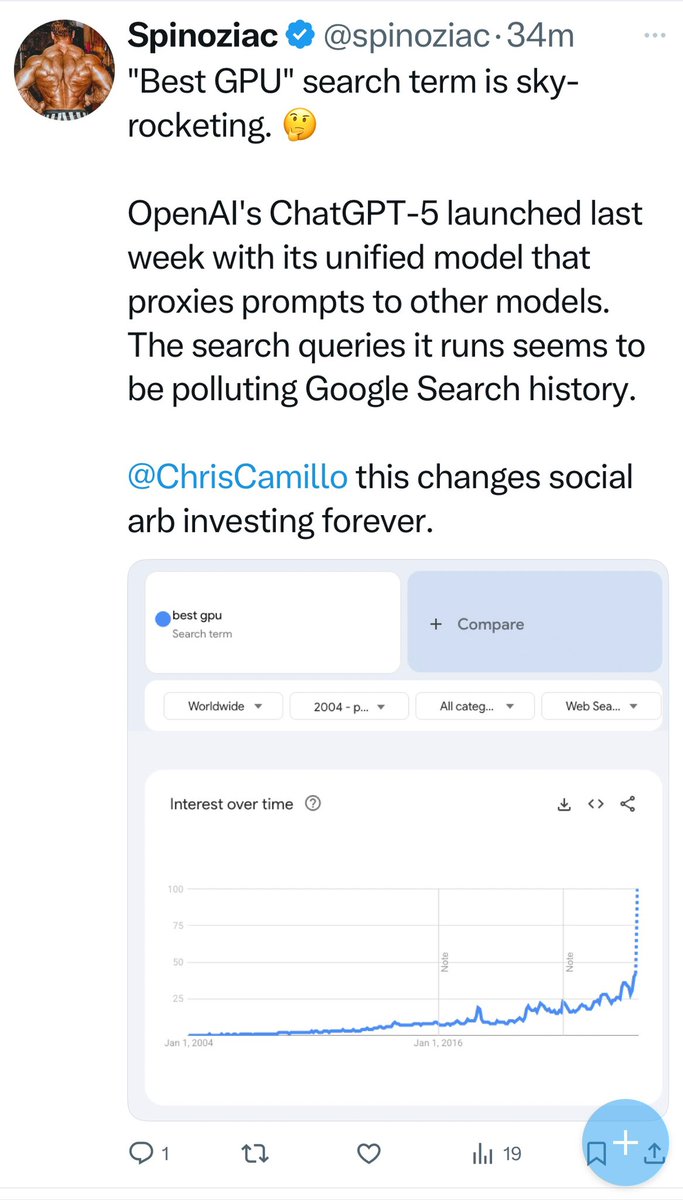Image resolution: width=683 pixels, height=1200 pixels.
Task: Click the Spinoziac display name
Action: pos(202,37)
